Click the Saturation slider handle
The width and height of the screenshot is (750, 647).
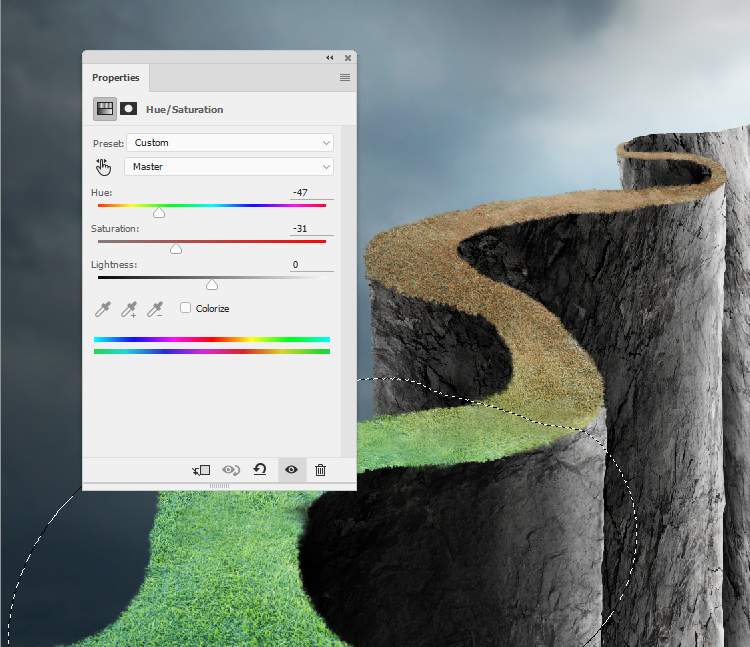pos(176,249)
